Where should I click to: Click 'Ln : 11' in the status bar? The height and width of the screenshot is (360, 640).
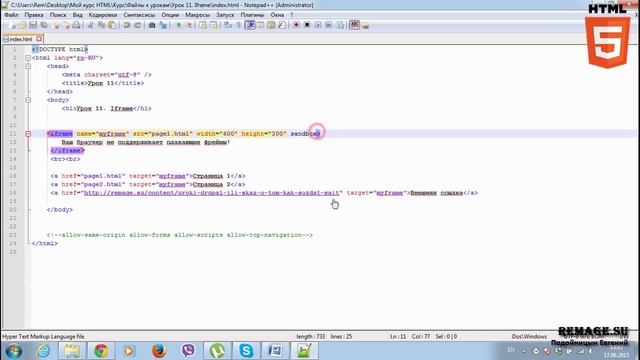click(398, 337)
